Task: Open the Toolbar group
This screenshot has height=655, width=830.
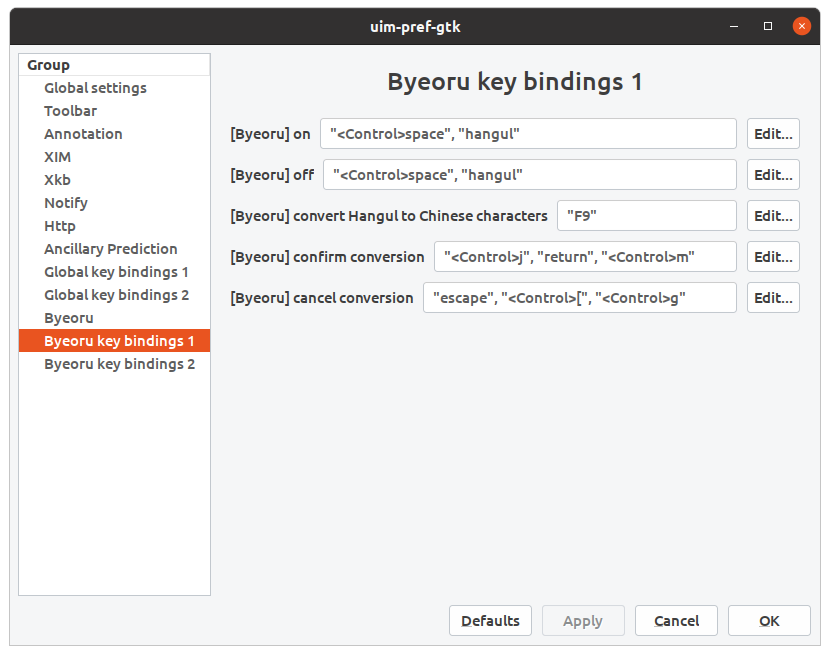Action: 114,111
